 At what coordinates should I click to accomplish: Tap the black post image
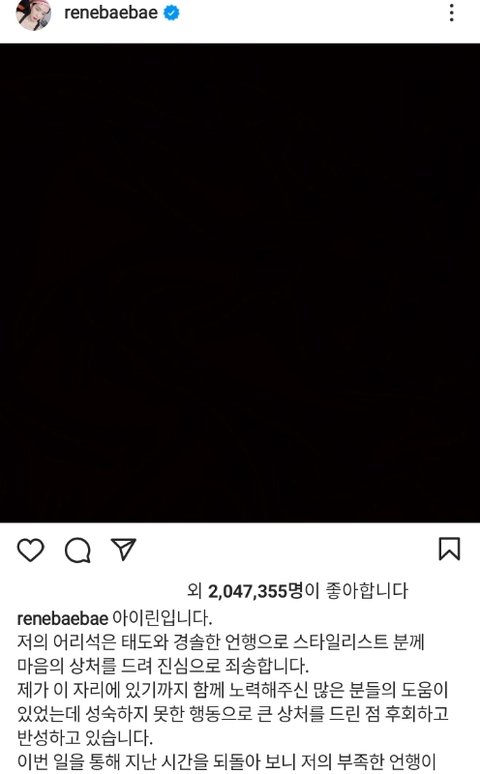point(240,282)
